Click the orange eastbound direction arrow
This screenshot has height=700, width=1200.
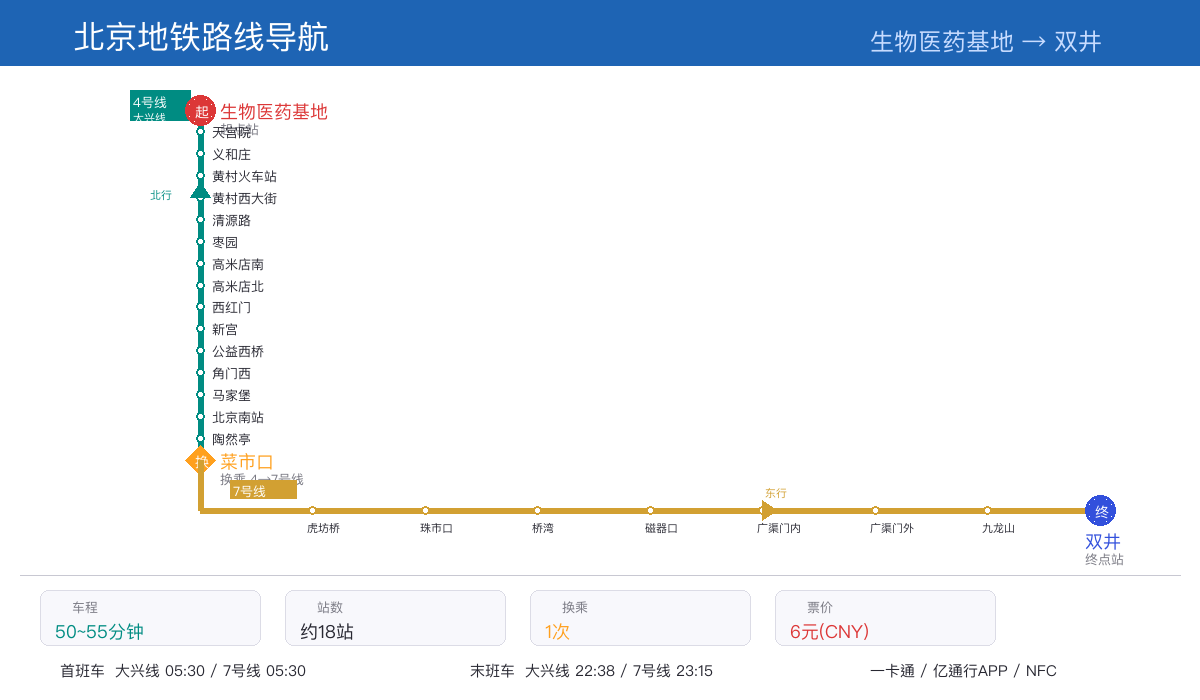click(768, 511)
